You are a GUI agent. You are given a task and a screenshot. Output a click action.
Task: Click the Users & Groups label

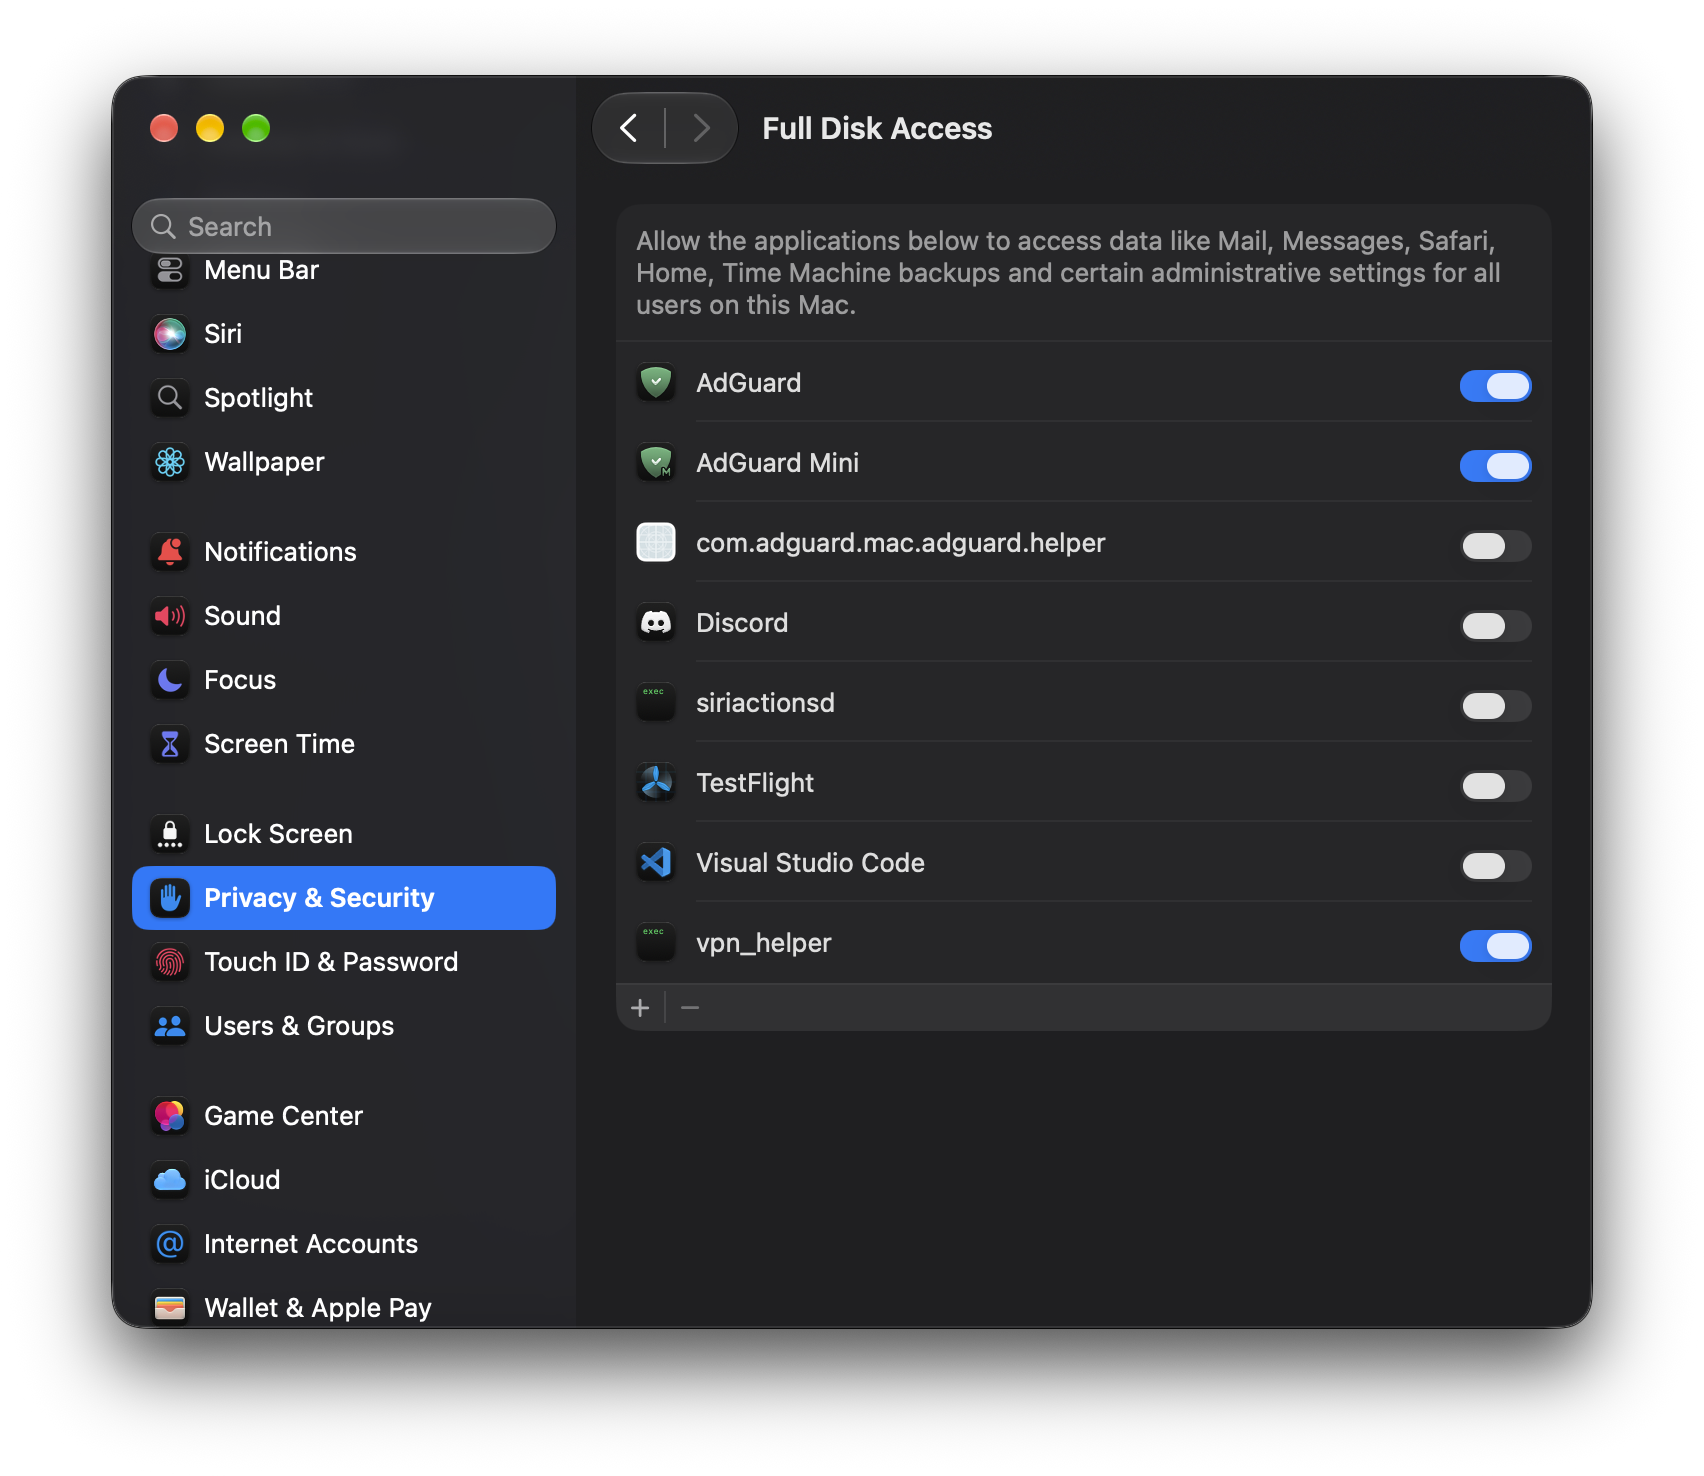(x=299, y=1026)
